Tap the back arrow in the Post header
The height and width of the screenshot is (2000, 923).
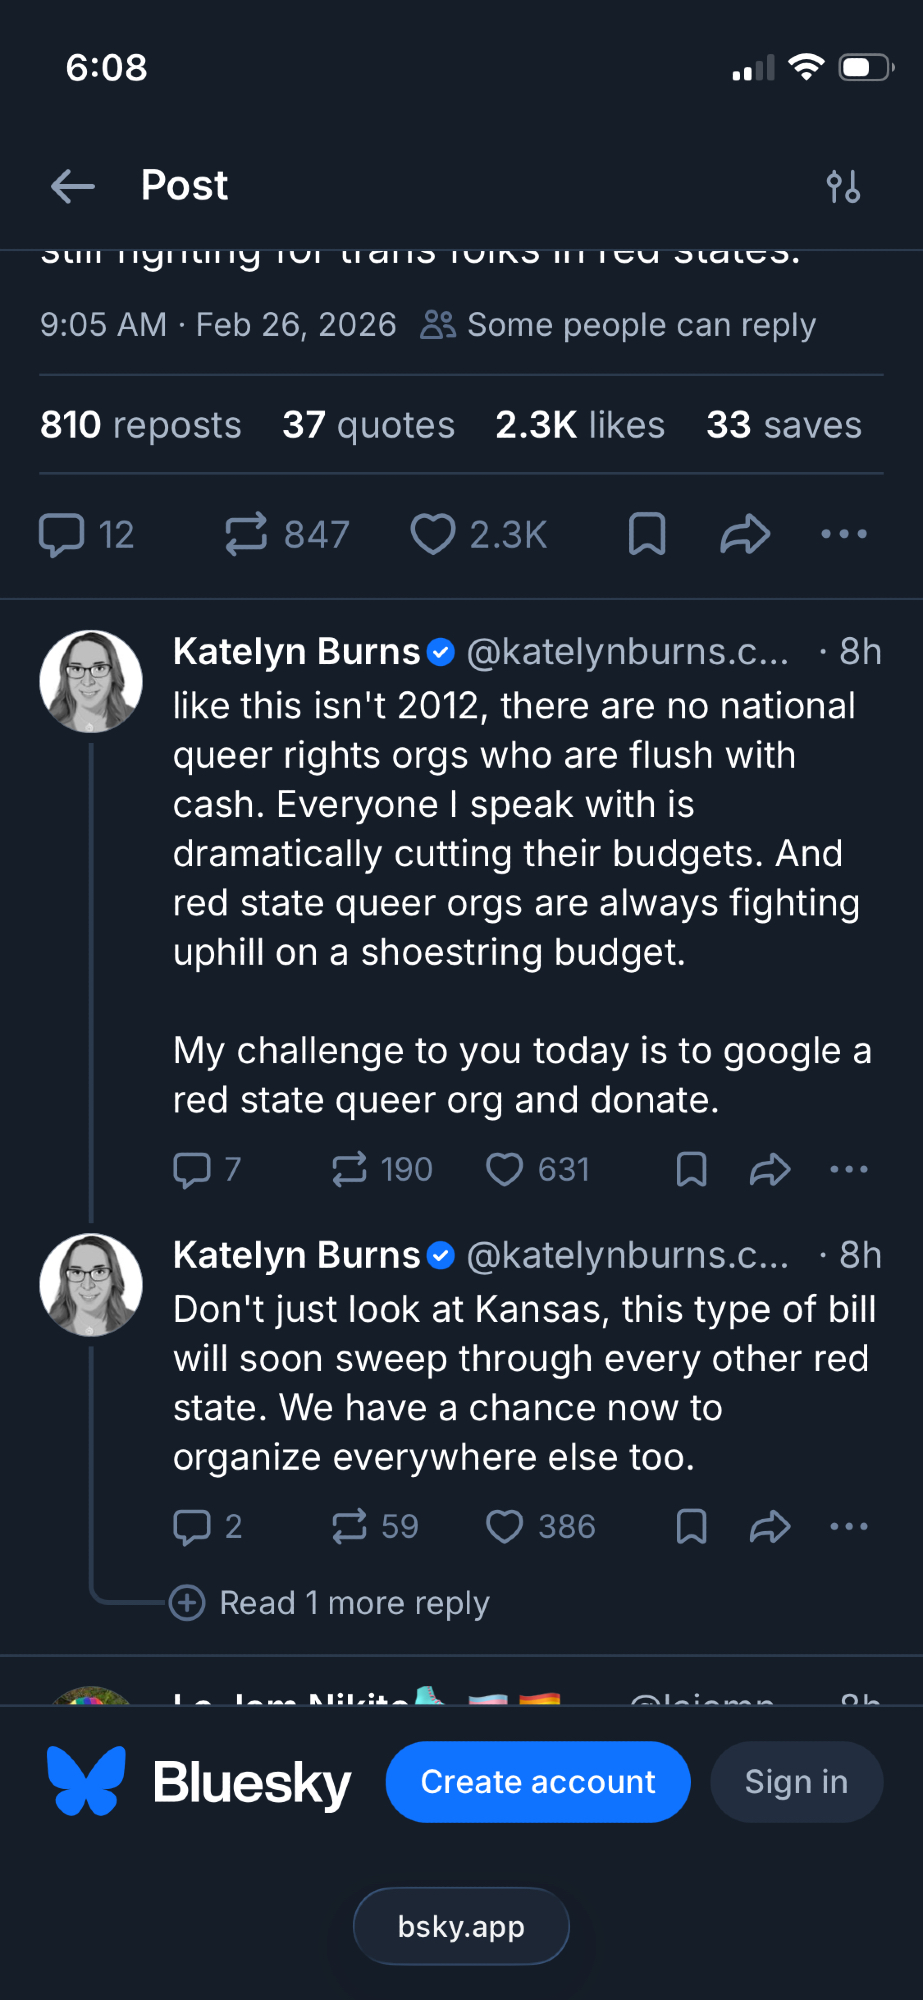(x=73, y=186)
